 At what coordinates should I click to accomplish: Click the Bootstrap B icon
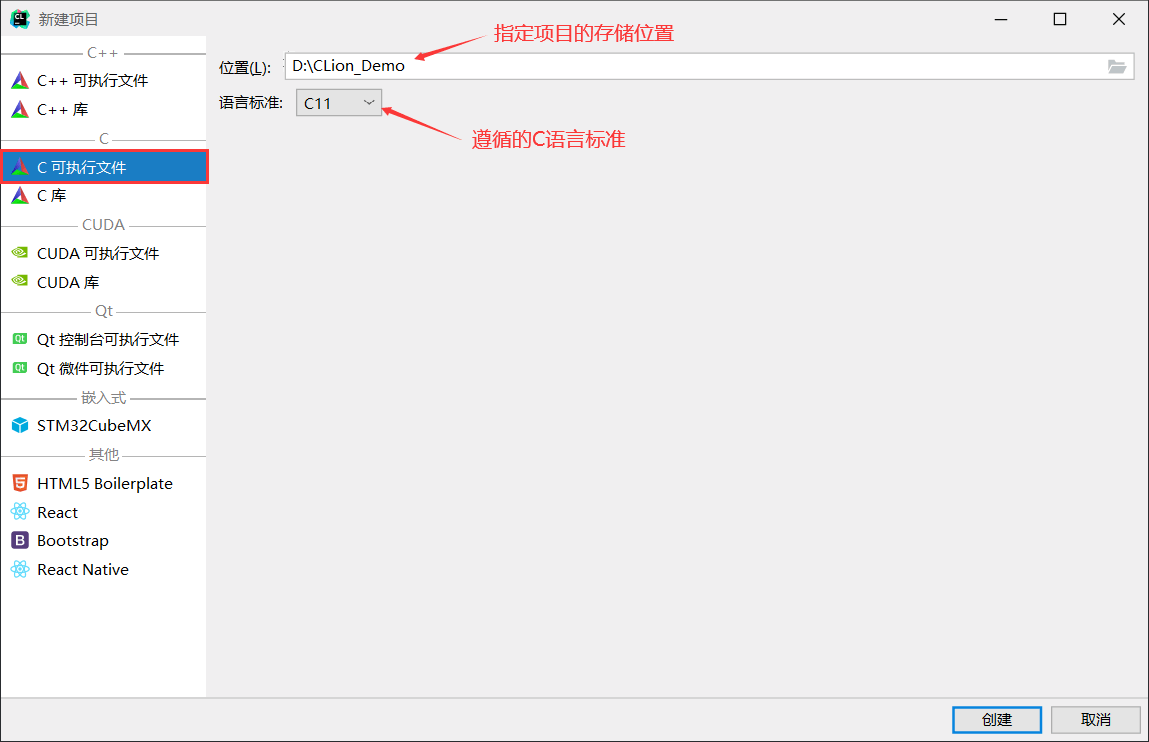click(20, 541)
